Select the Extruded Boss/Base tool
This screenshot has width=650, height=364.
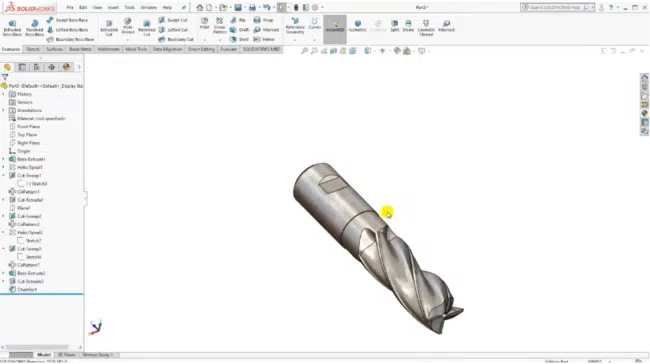pos(12,27)
